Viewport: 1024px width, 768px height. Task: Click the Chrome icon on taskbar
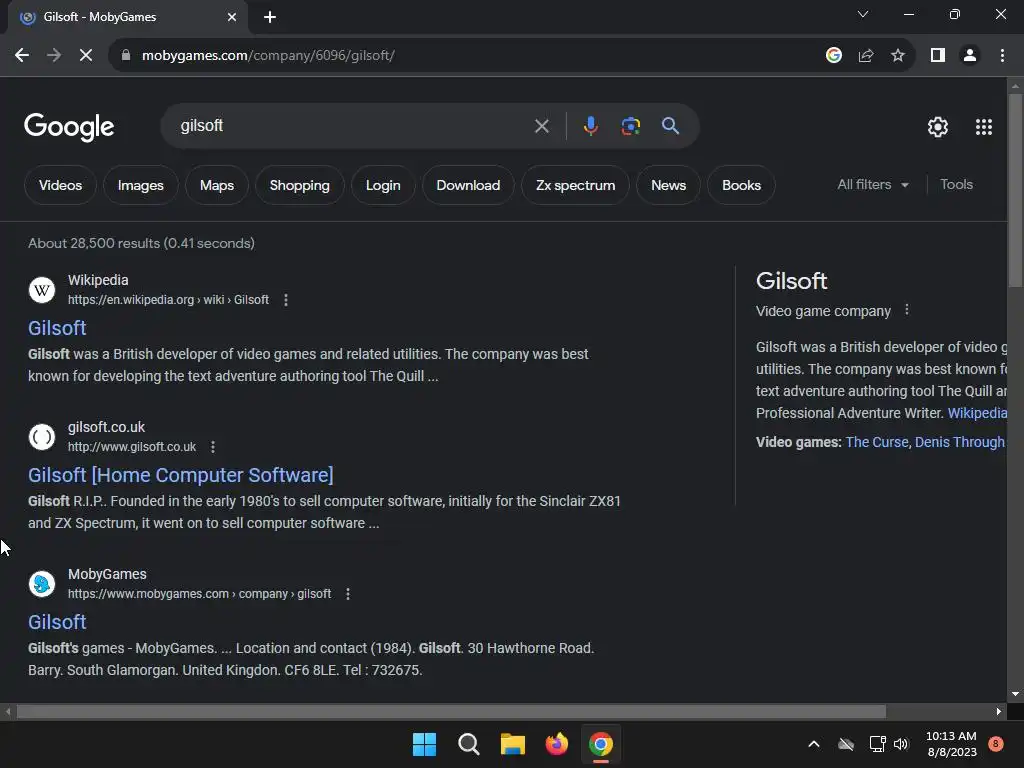601,744
